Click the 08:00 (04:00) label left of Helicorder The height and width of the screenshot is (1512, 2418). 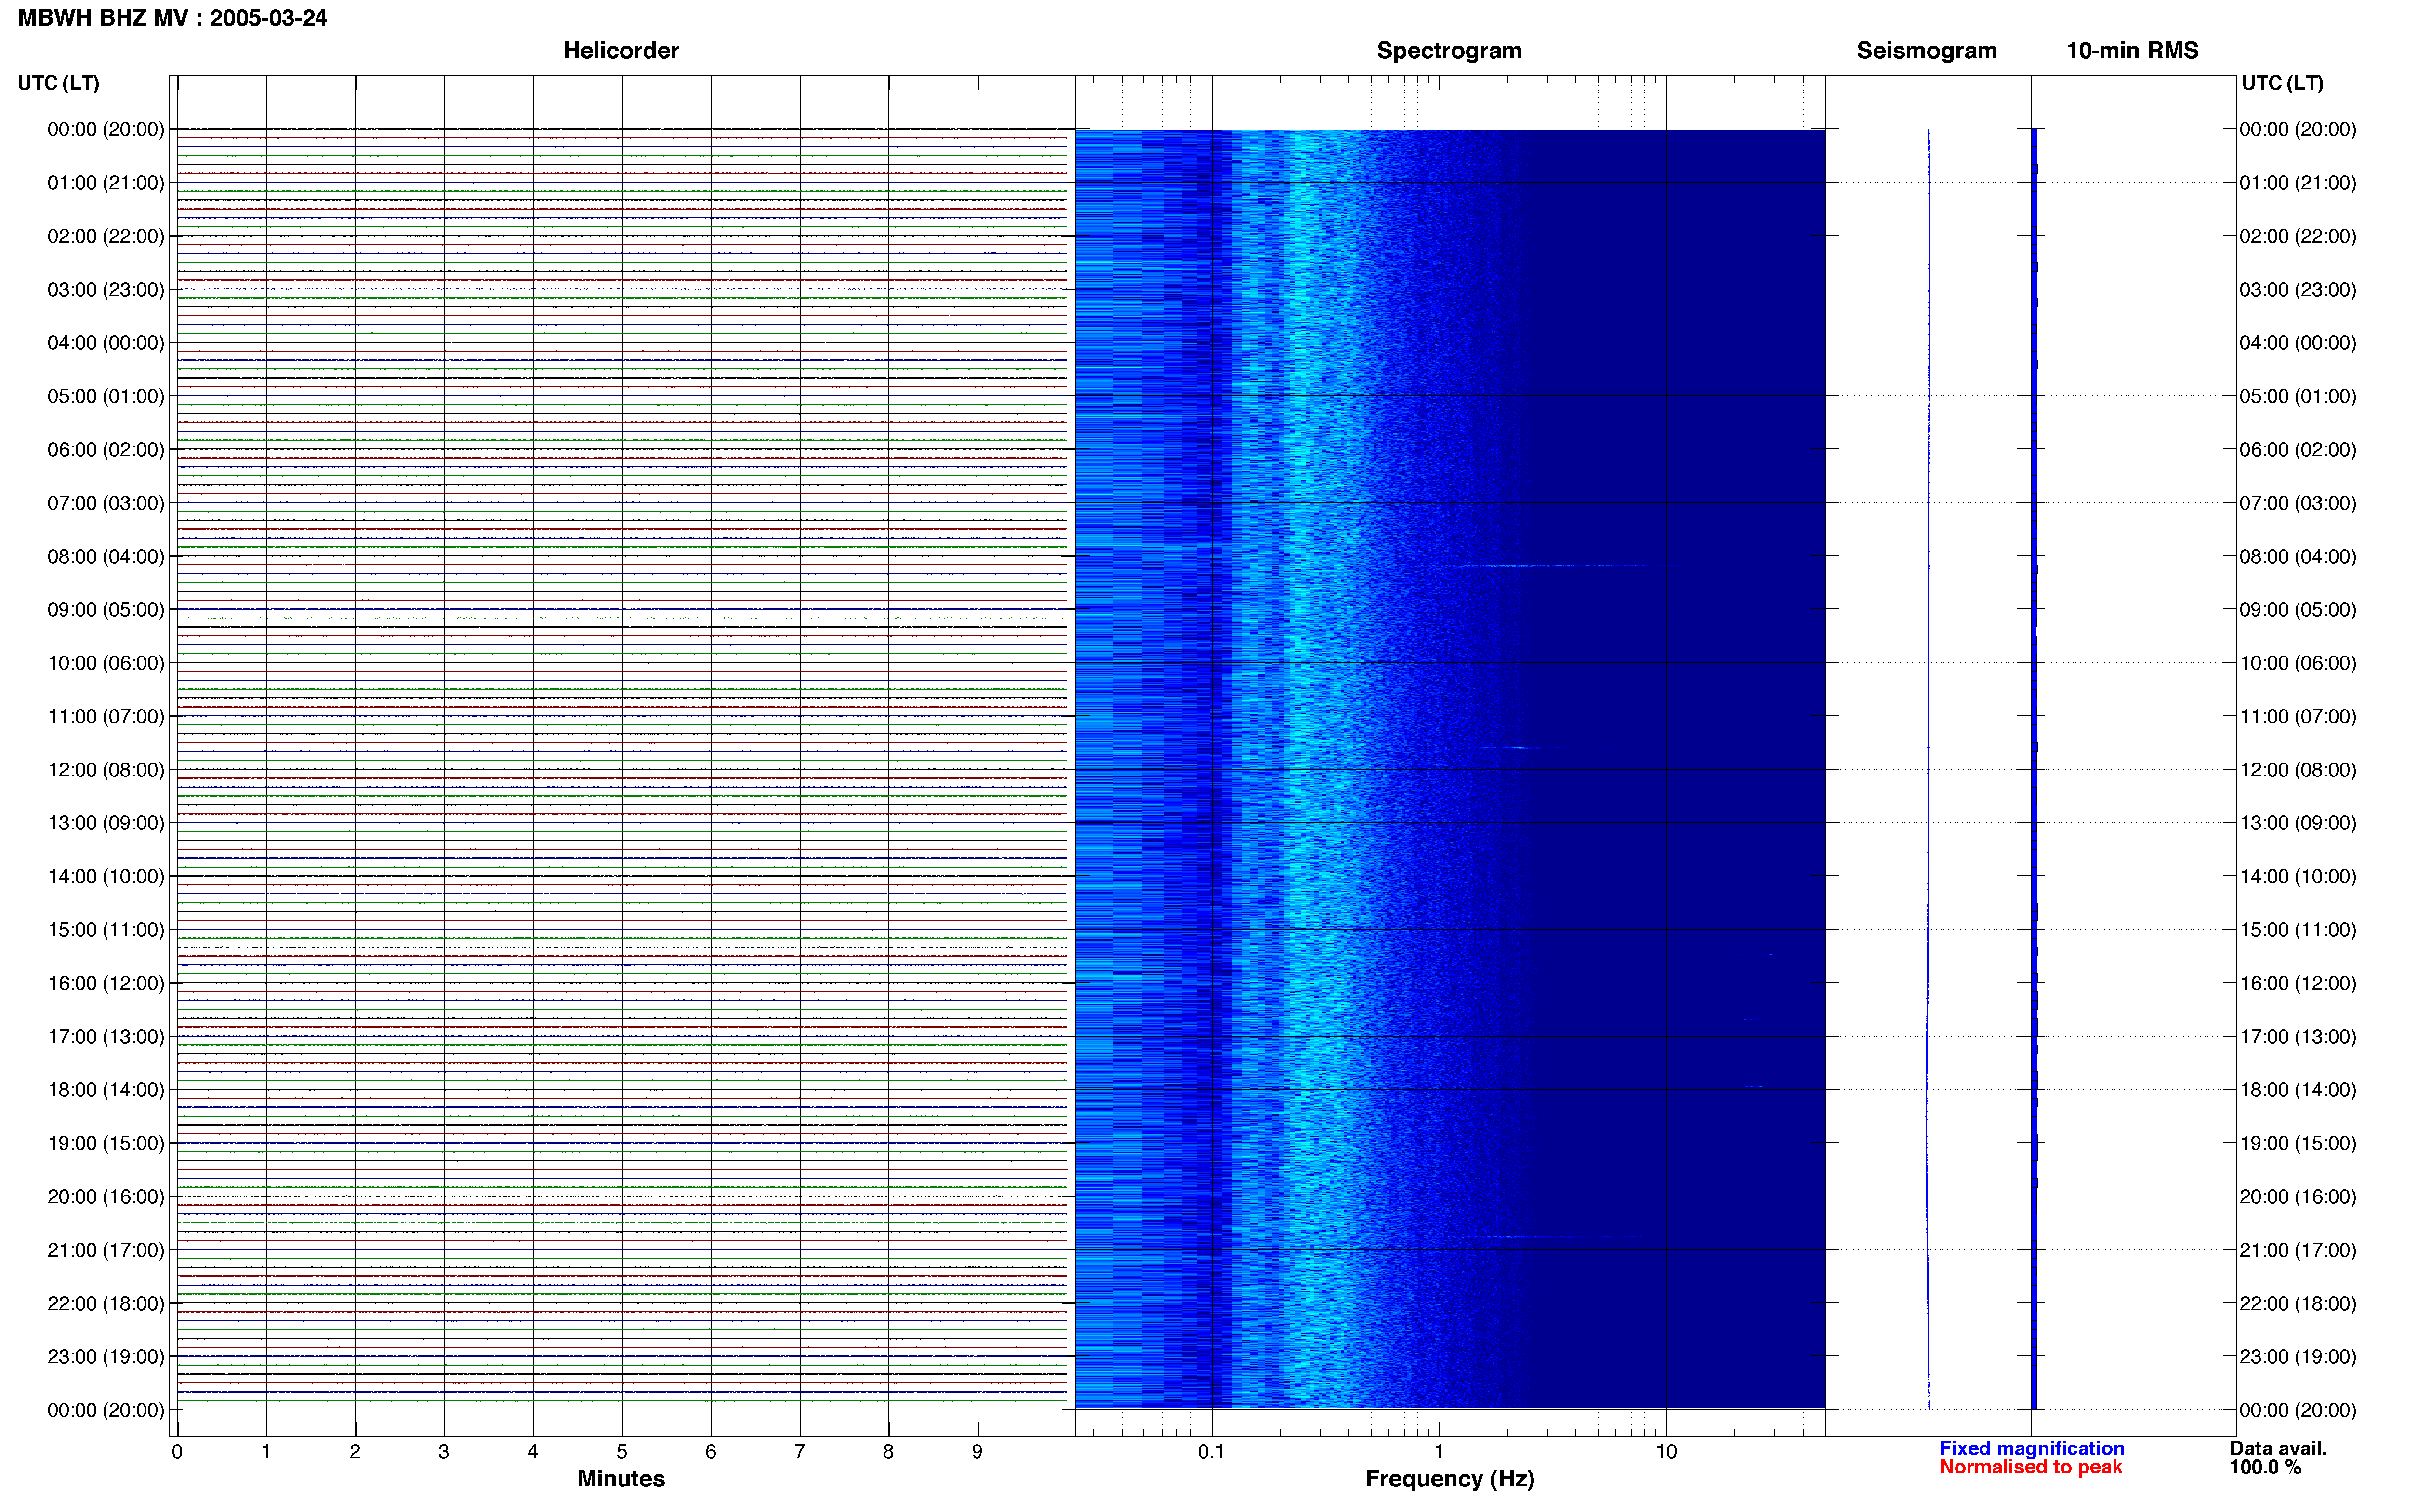point(106,556)
